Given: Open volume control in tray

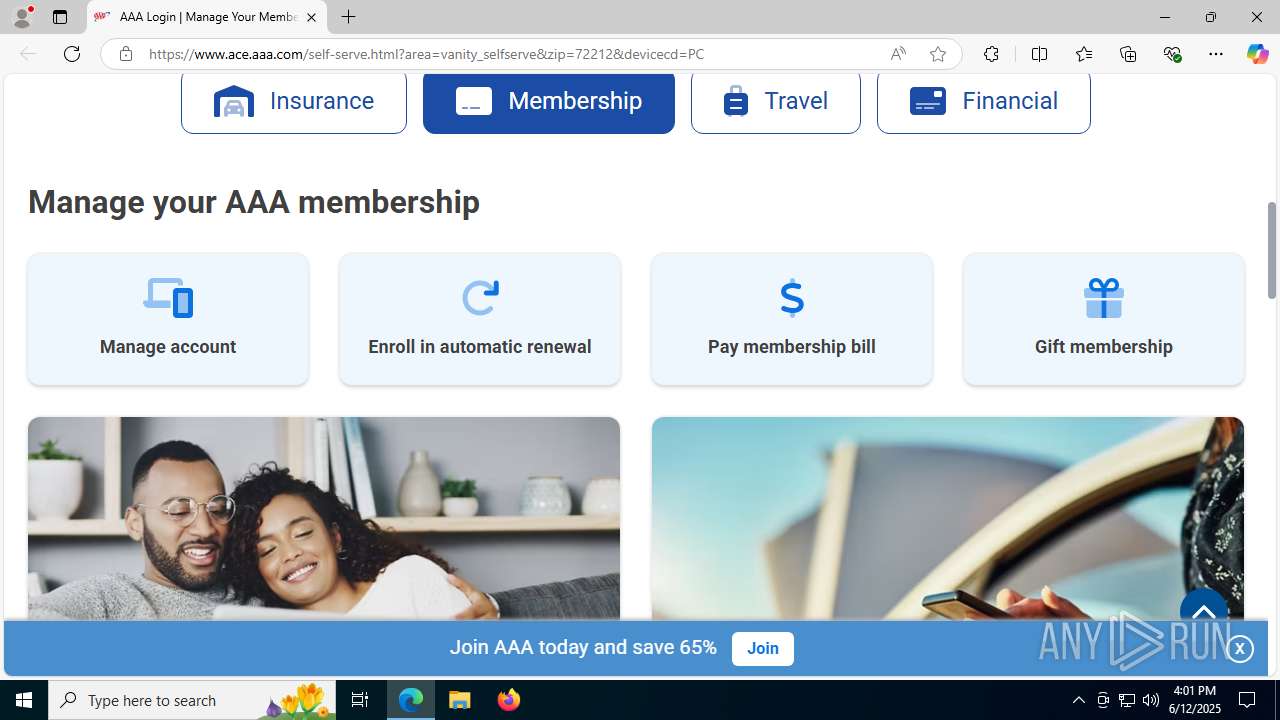Looking at the screenshot, I should pos(1151,700).
